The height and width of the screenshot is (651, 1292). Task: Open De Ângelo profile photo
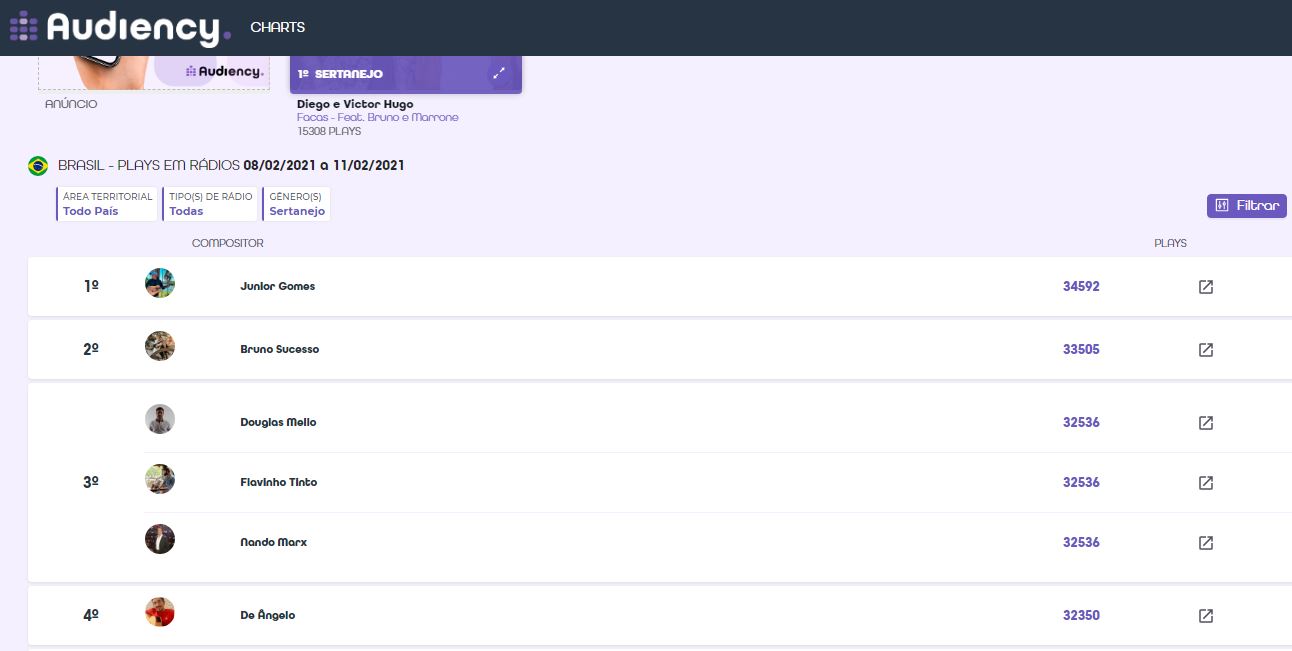point(160,612)
